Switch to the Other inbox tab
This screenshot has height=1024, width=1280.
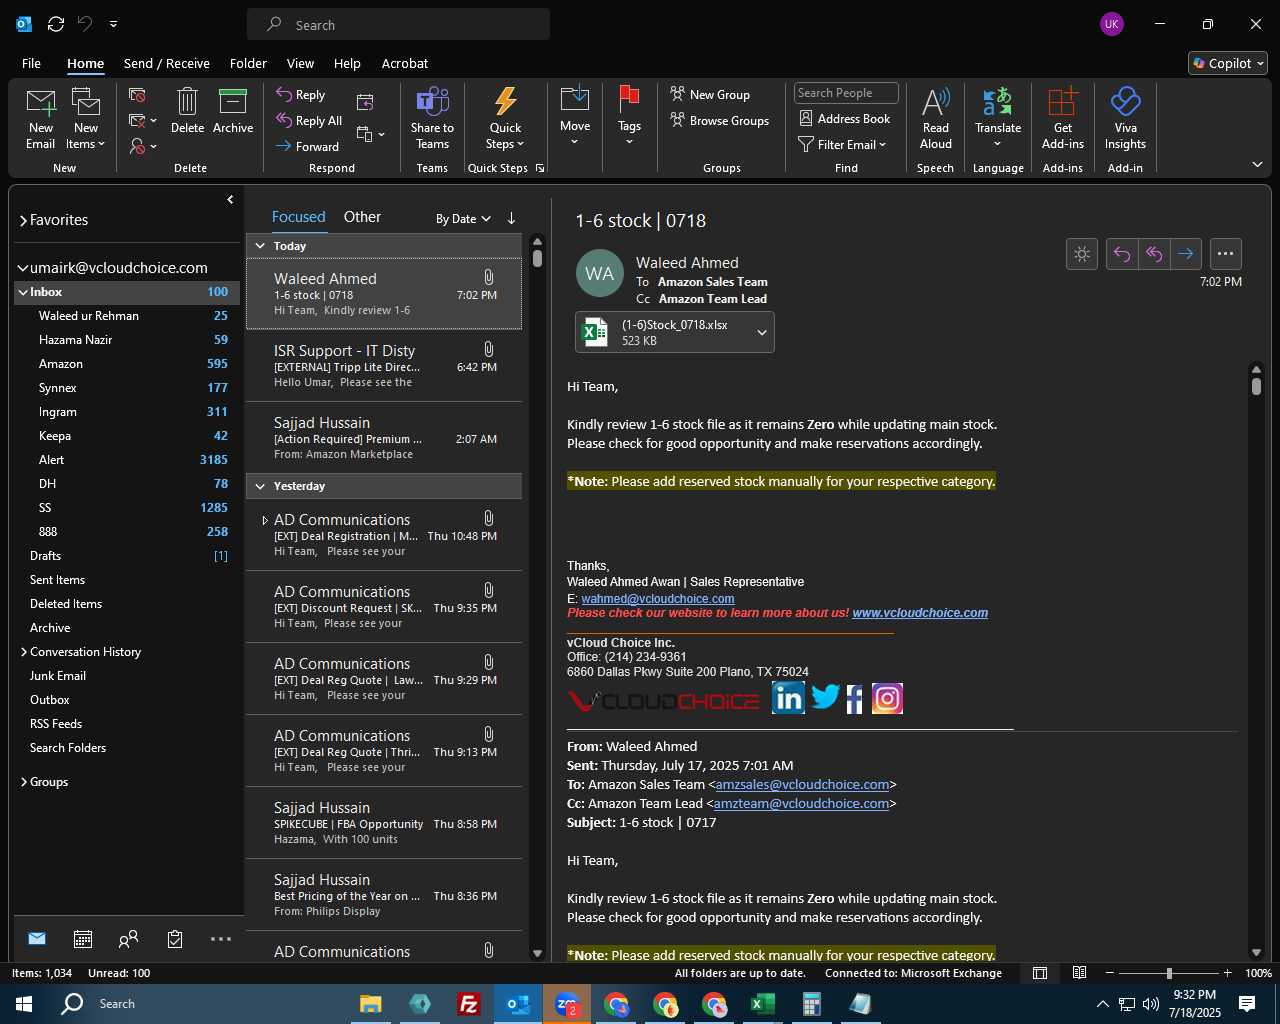coord(362,217)
